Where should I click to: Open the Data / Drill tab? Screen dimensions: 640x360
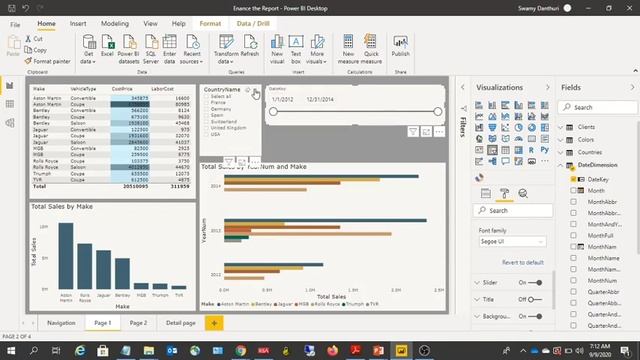tap(253, 24)
